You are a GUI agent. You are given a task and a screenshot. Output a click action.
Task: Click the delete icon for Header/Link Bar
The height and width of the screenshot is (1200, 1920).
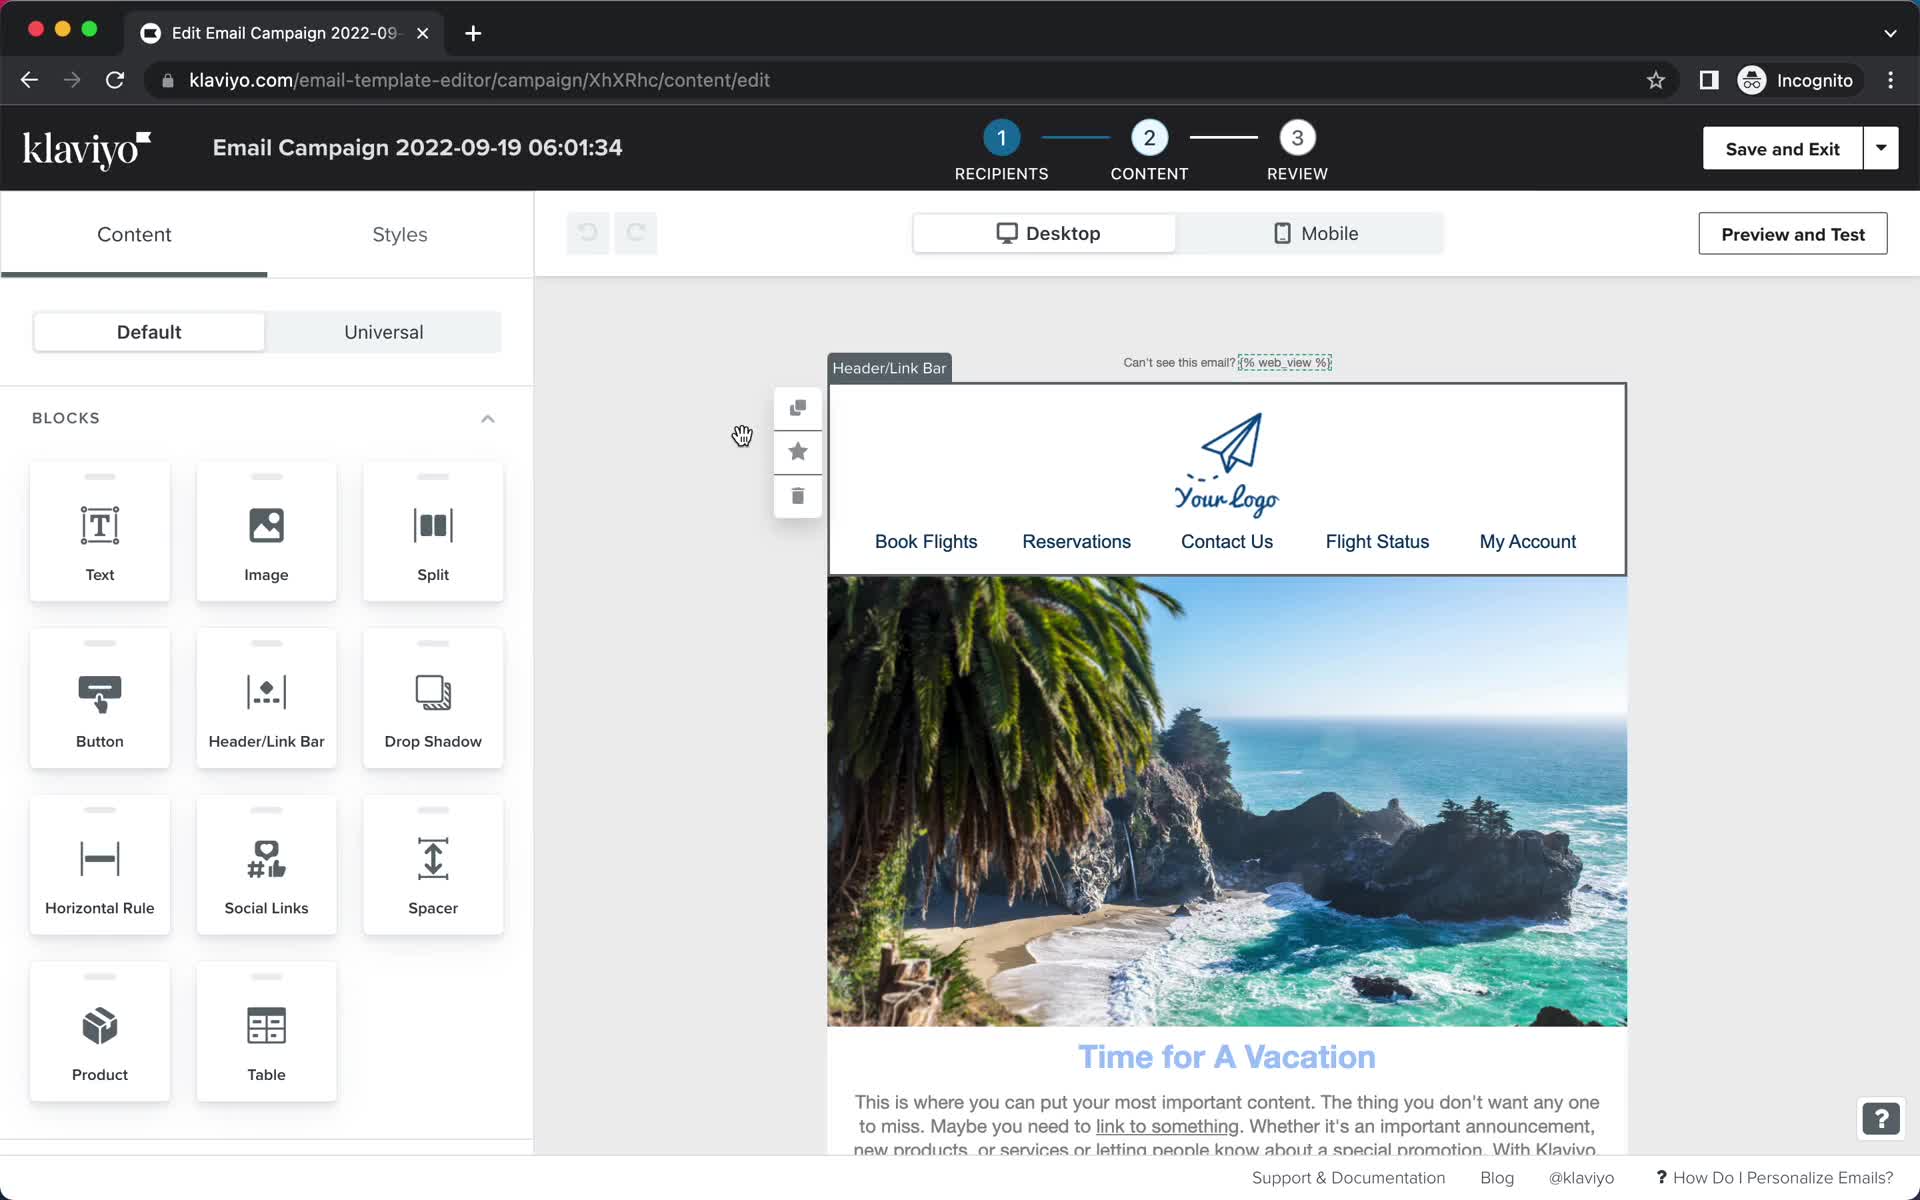tap(798, 496)
